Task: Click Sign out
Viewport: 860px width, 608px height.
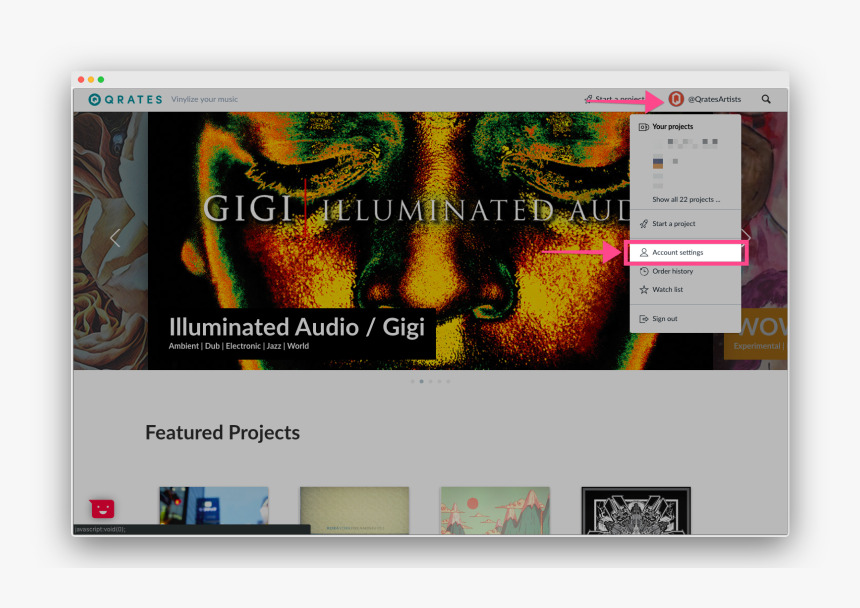Action: [665, 319]
